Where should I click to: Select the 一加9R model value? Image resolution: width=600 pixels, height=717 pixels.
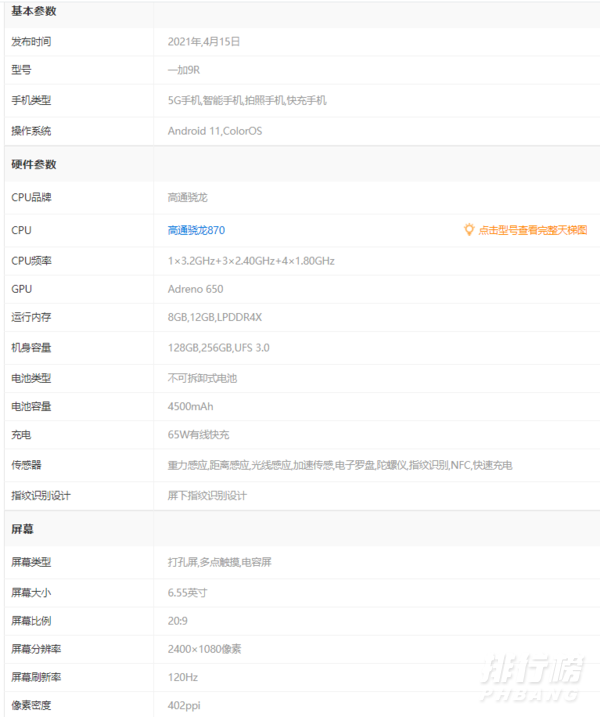coord(184,70)
